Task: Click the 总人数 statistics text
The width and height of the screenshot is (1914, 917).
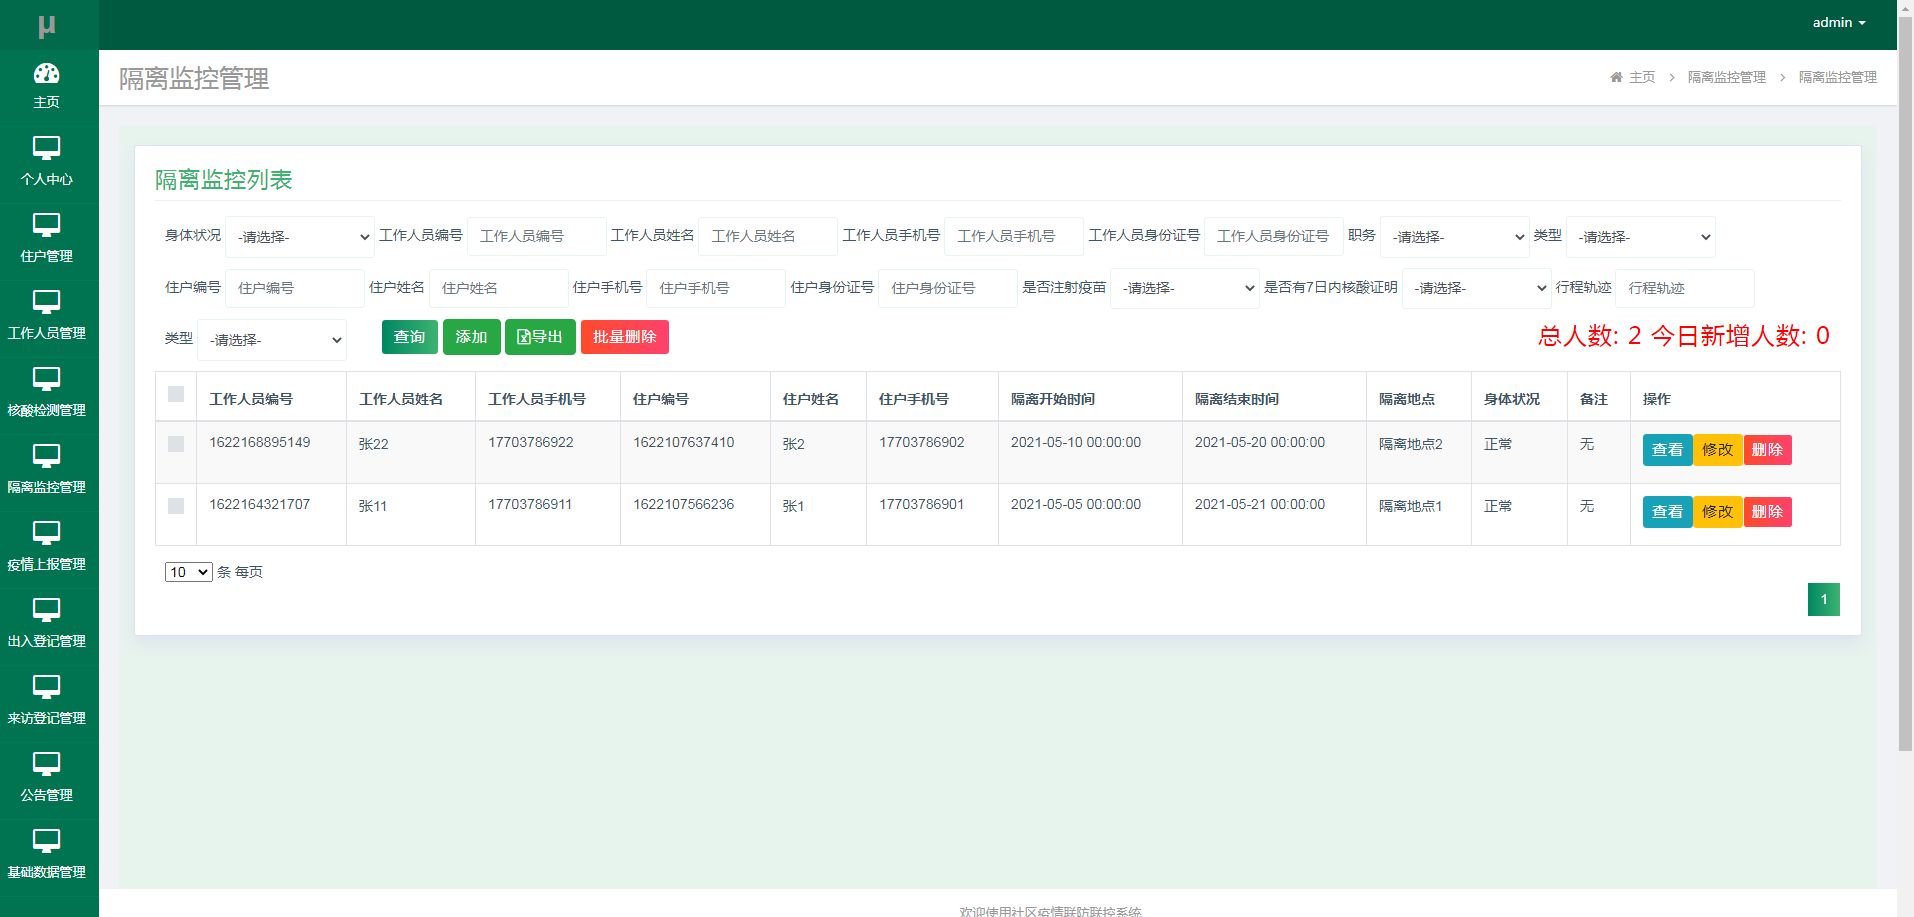Action: 1590,336
